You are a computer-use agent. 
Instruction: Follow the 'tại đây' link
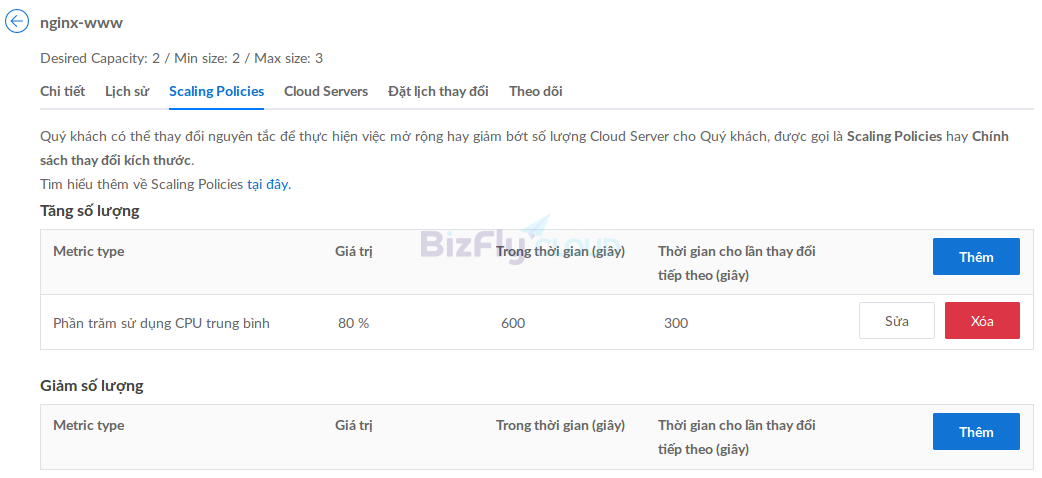(268, 185)
